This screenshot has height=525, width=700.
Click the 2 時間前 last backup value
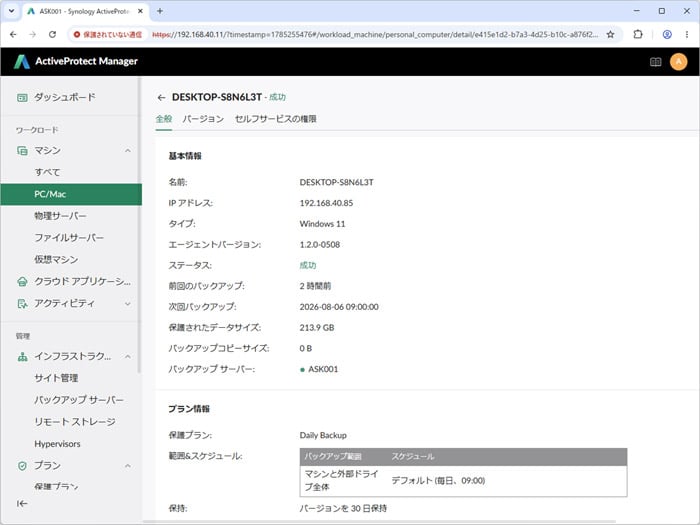(x=315, y=286)
